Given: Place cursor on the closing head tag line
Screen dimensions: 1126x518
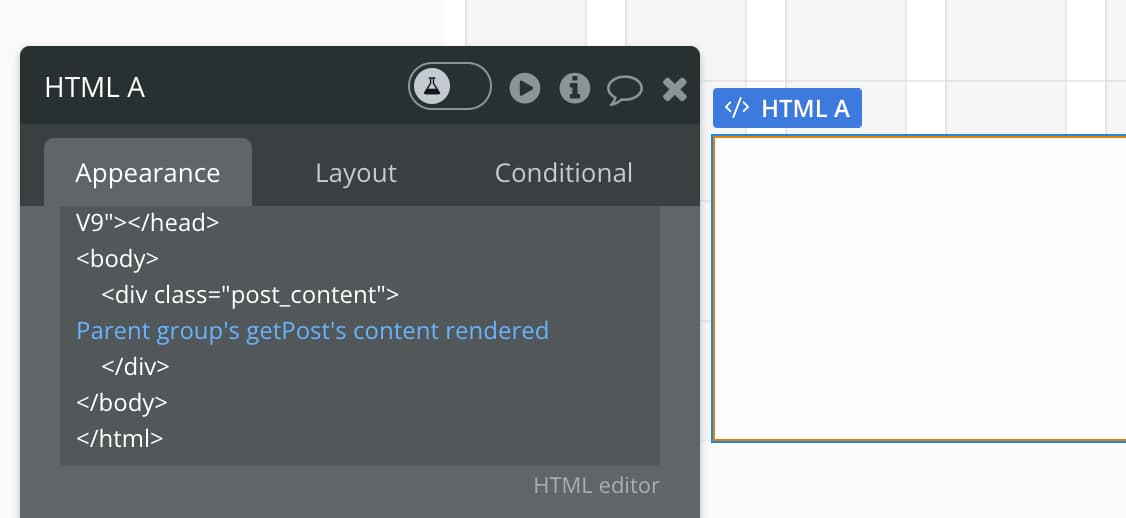Looking at the screenshot, I should click(147, 223).
